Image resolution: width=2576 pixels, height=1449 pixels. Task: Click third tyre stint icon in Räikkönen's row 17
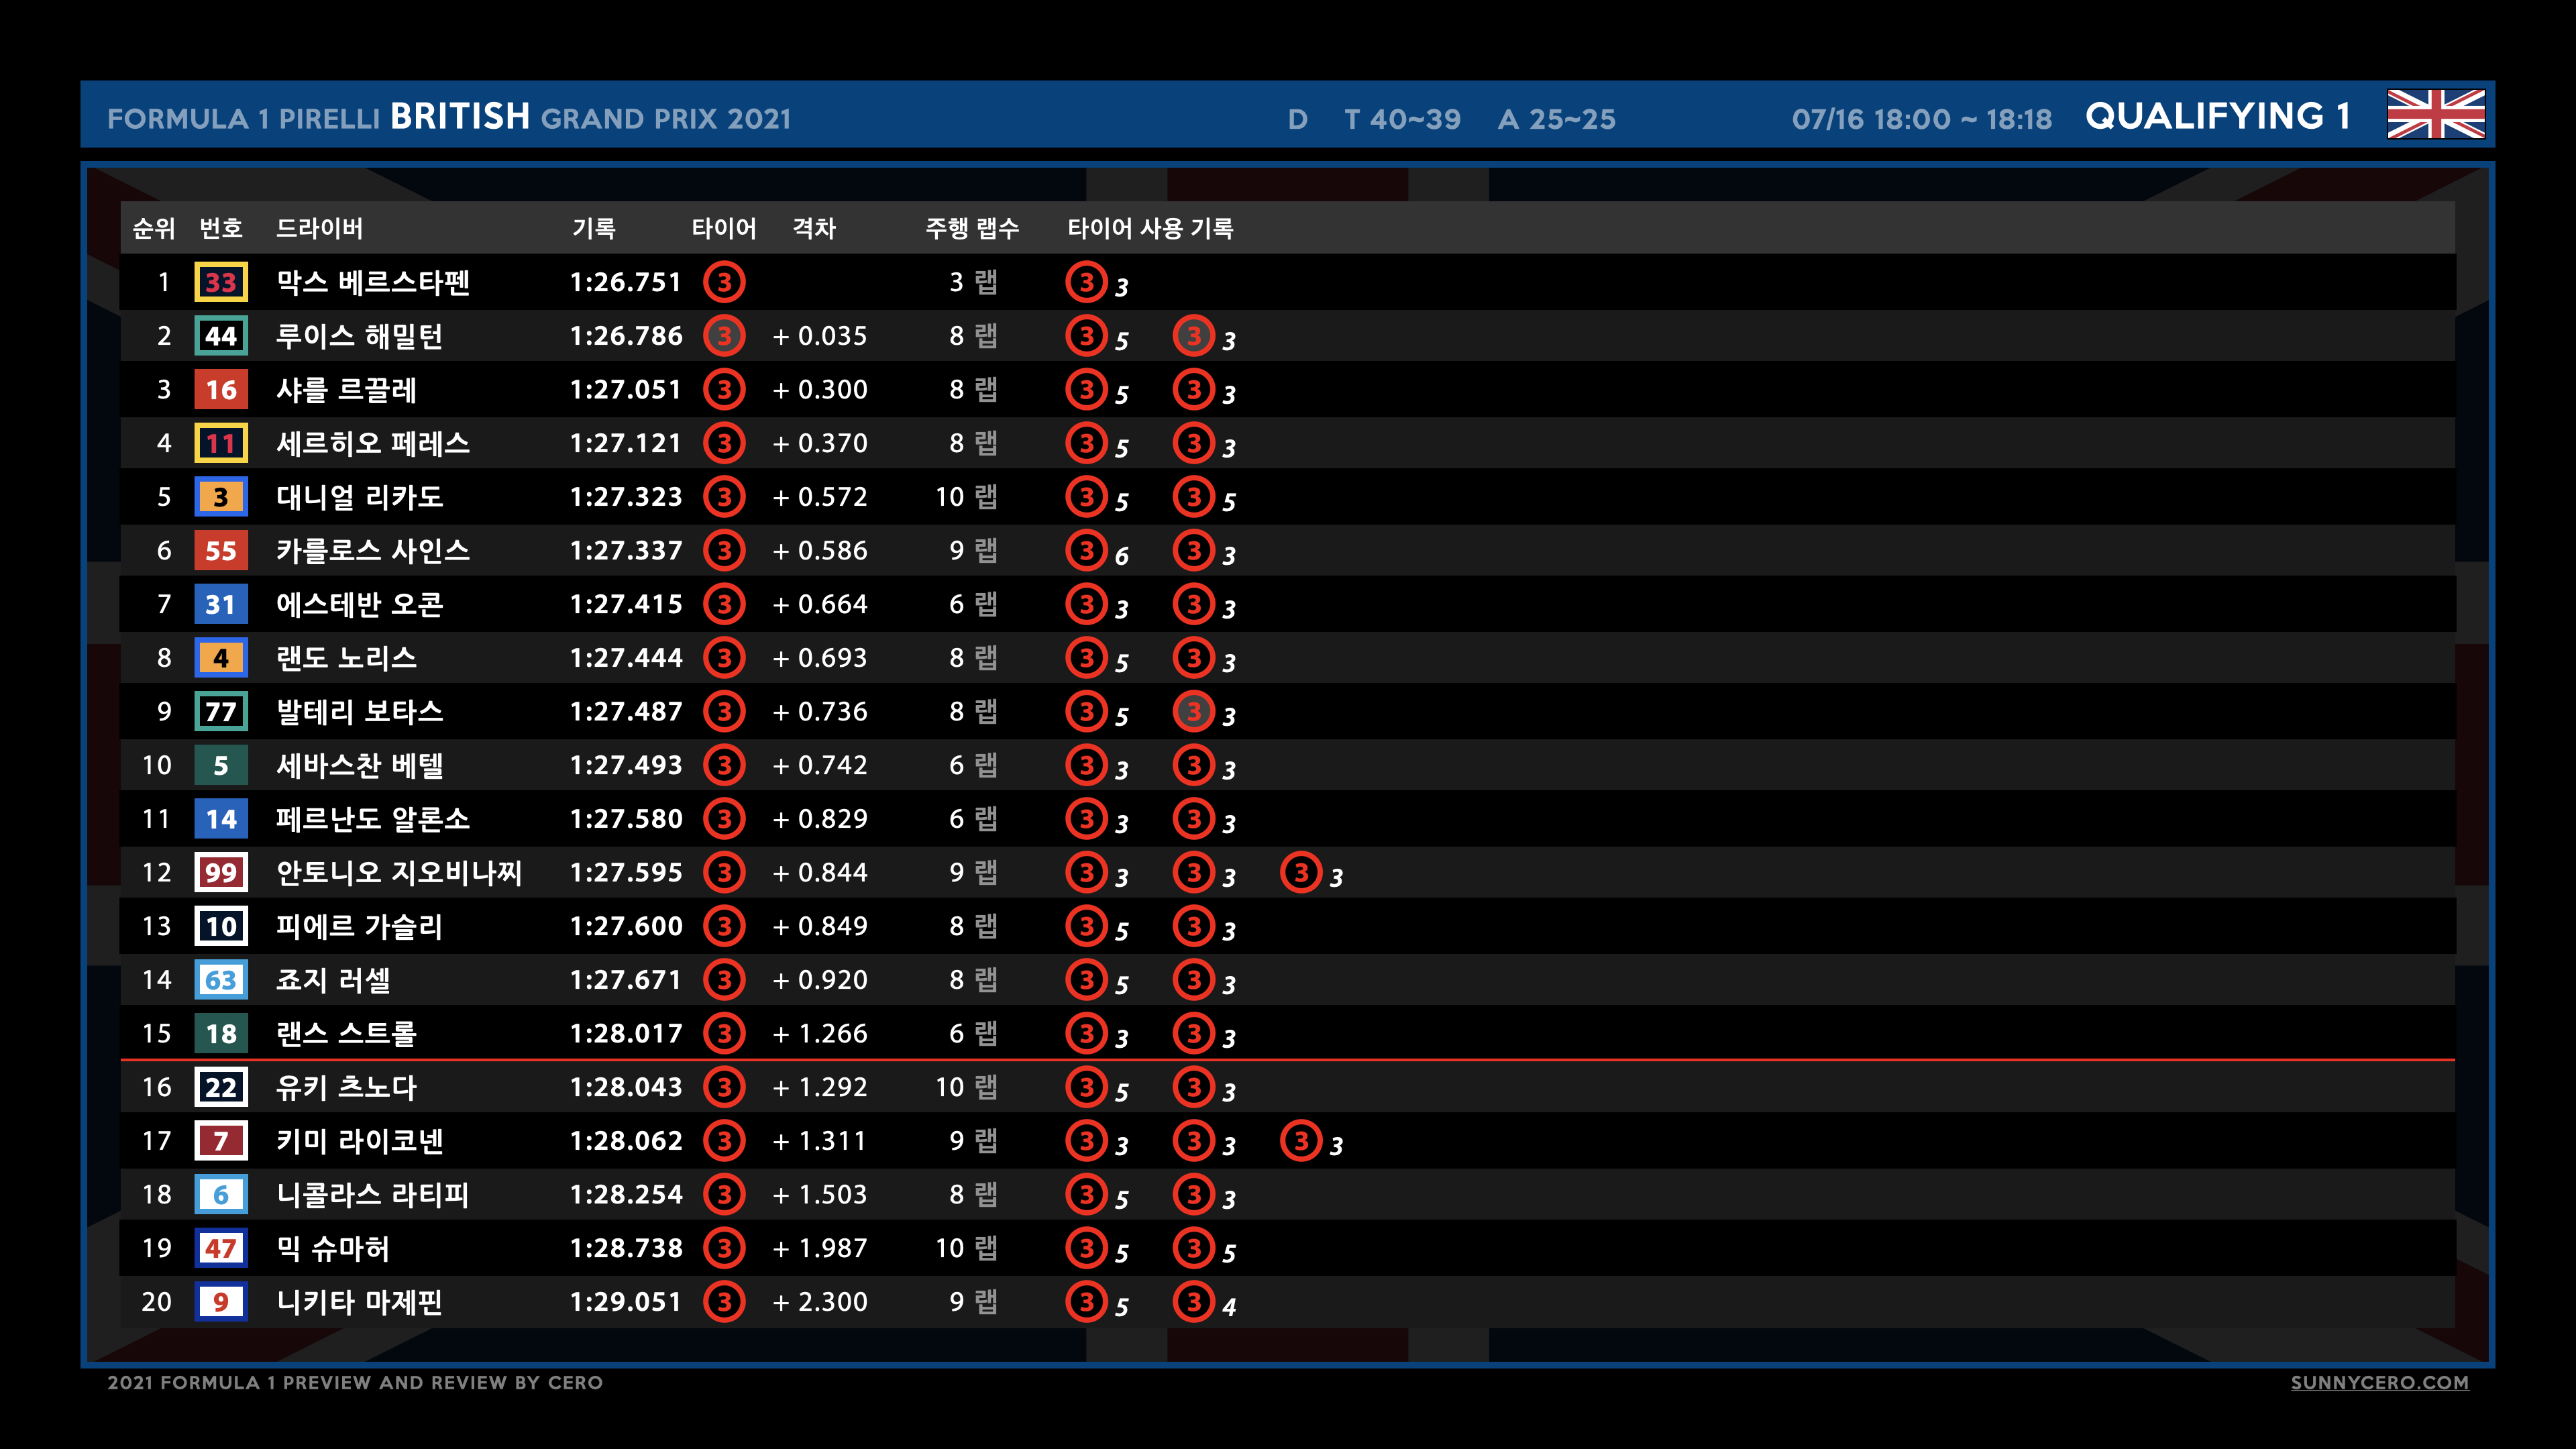point(1301,1141)
